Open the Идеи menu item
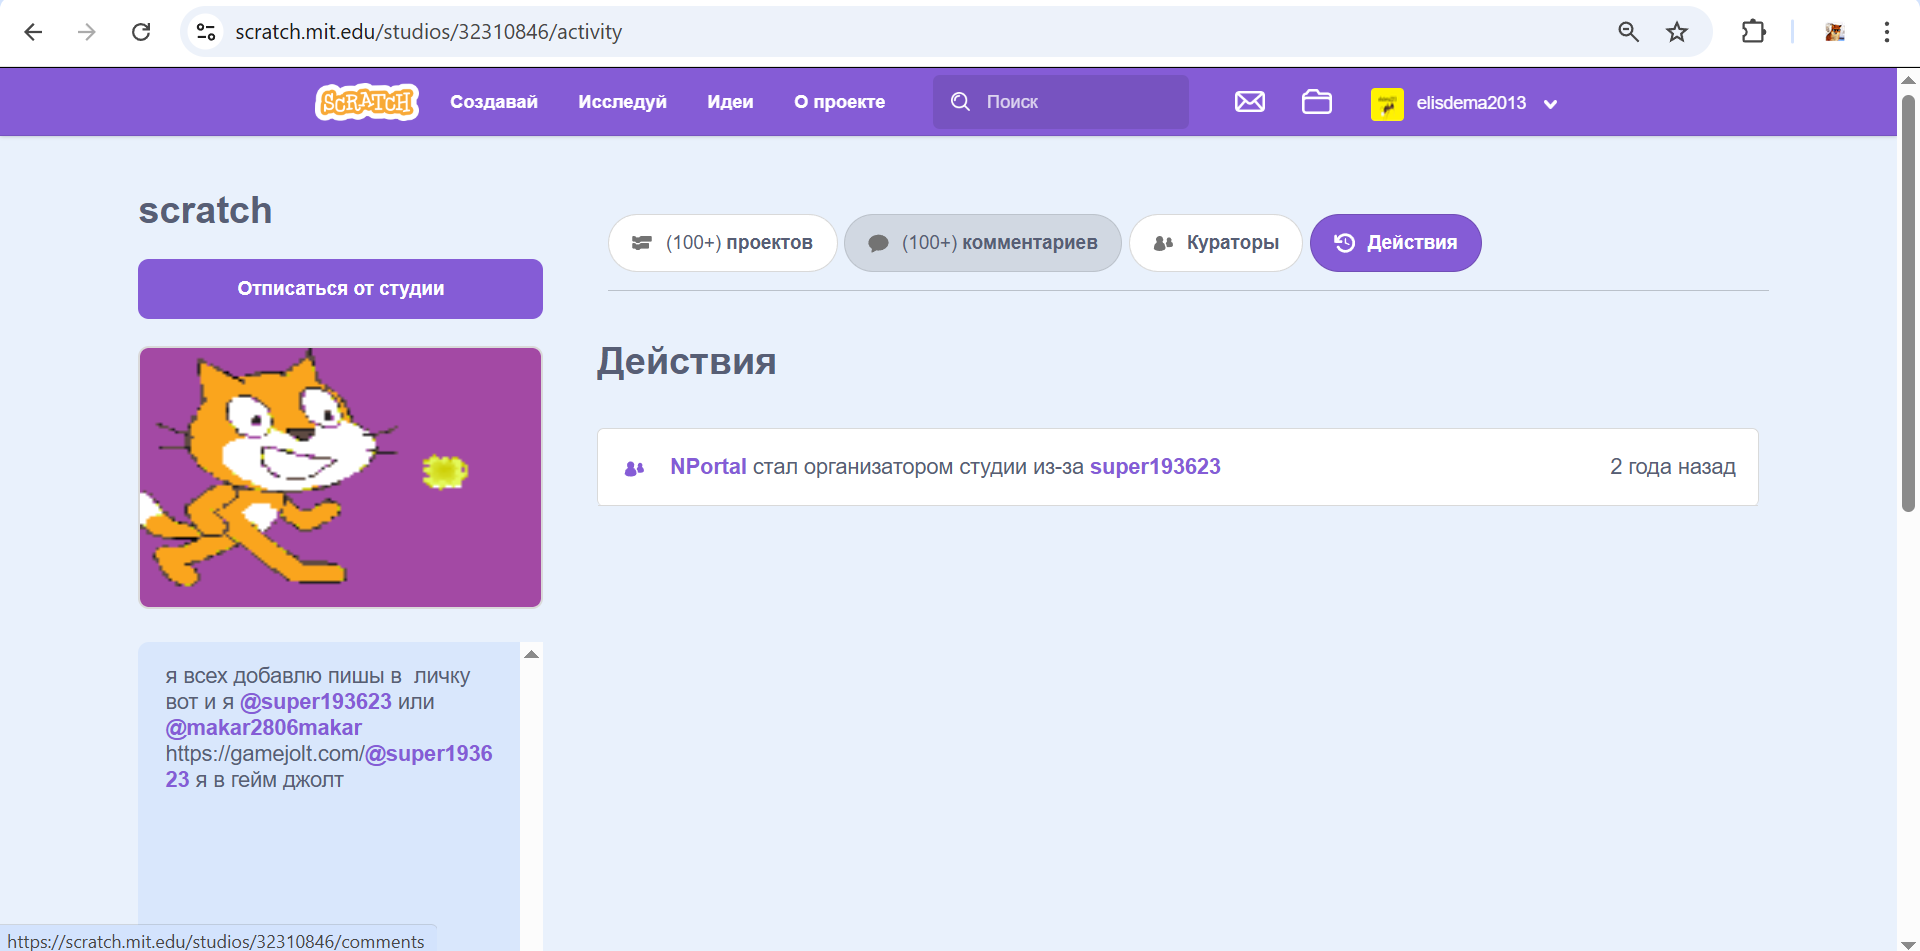The image size is (1920, 951). pyautogui.click(x=730, y=102)
